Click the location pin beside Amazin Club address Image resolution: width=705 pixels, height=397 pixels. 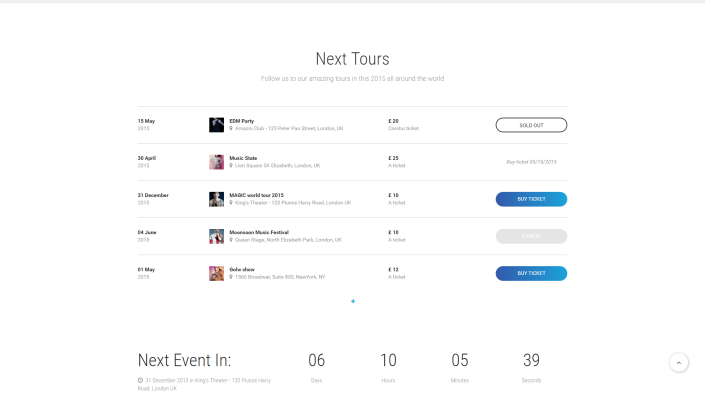click(x=231, y=128)
